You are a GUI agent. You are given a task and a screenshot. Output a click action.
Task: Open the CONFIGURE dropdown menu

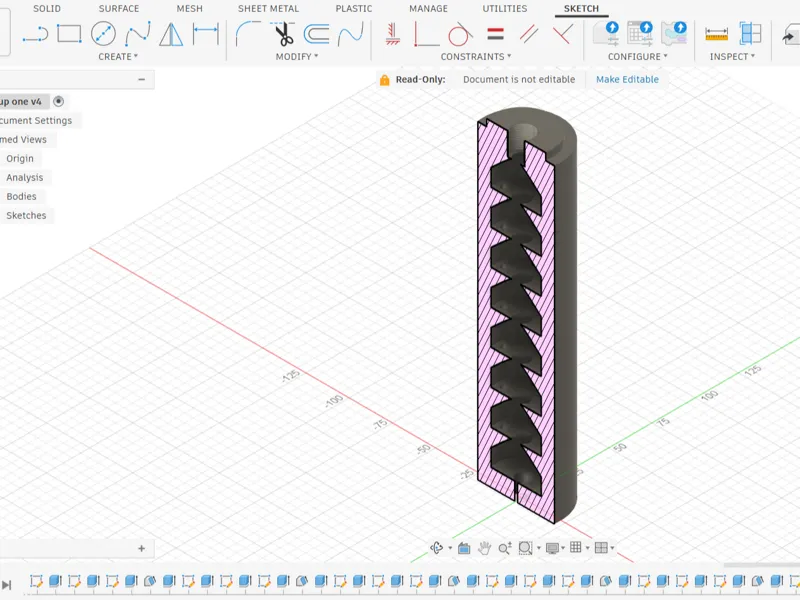(x=637, y=57)
